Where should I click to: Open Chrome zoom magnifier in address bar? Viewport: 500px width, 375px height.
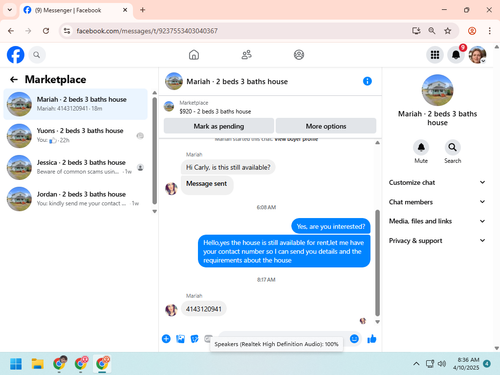pos(432,31)
